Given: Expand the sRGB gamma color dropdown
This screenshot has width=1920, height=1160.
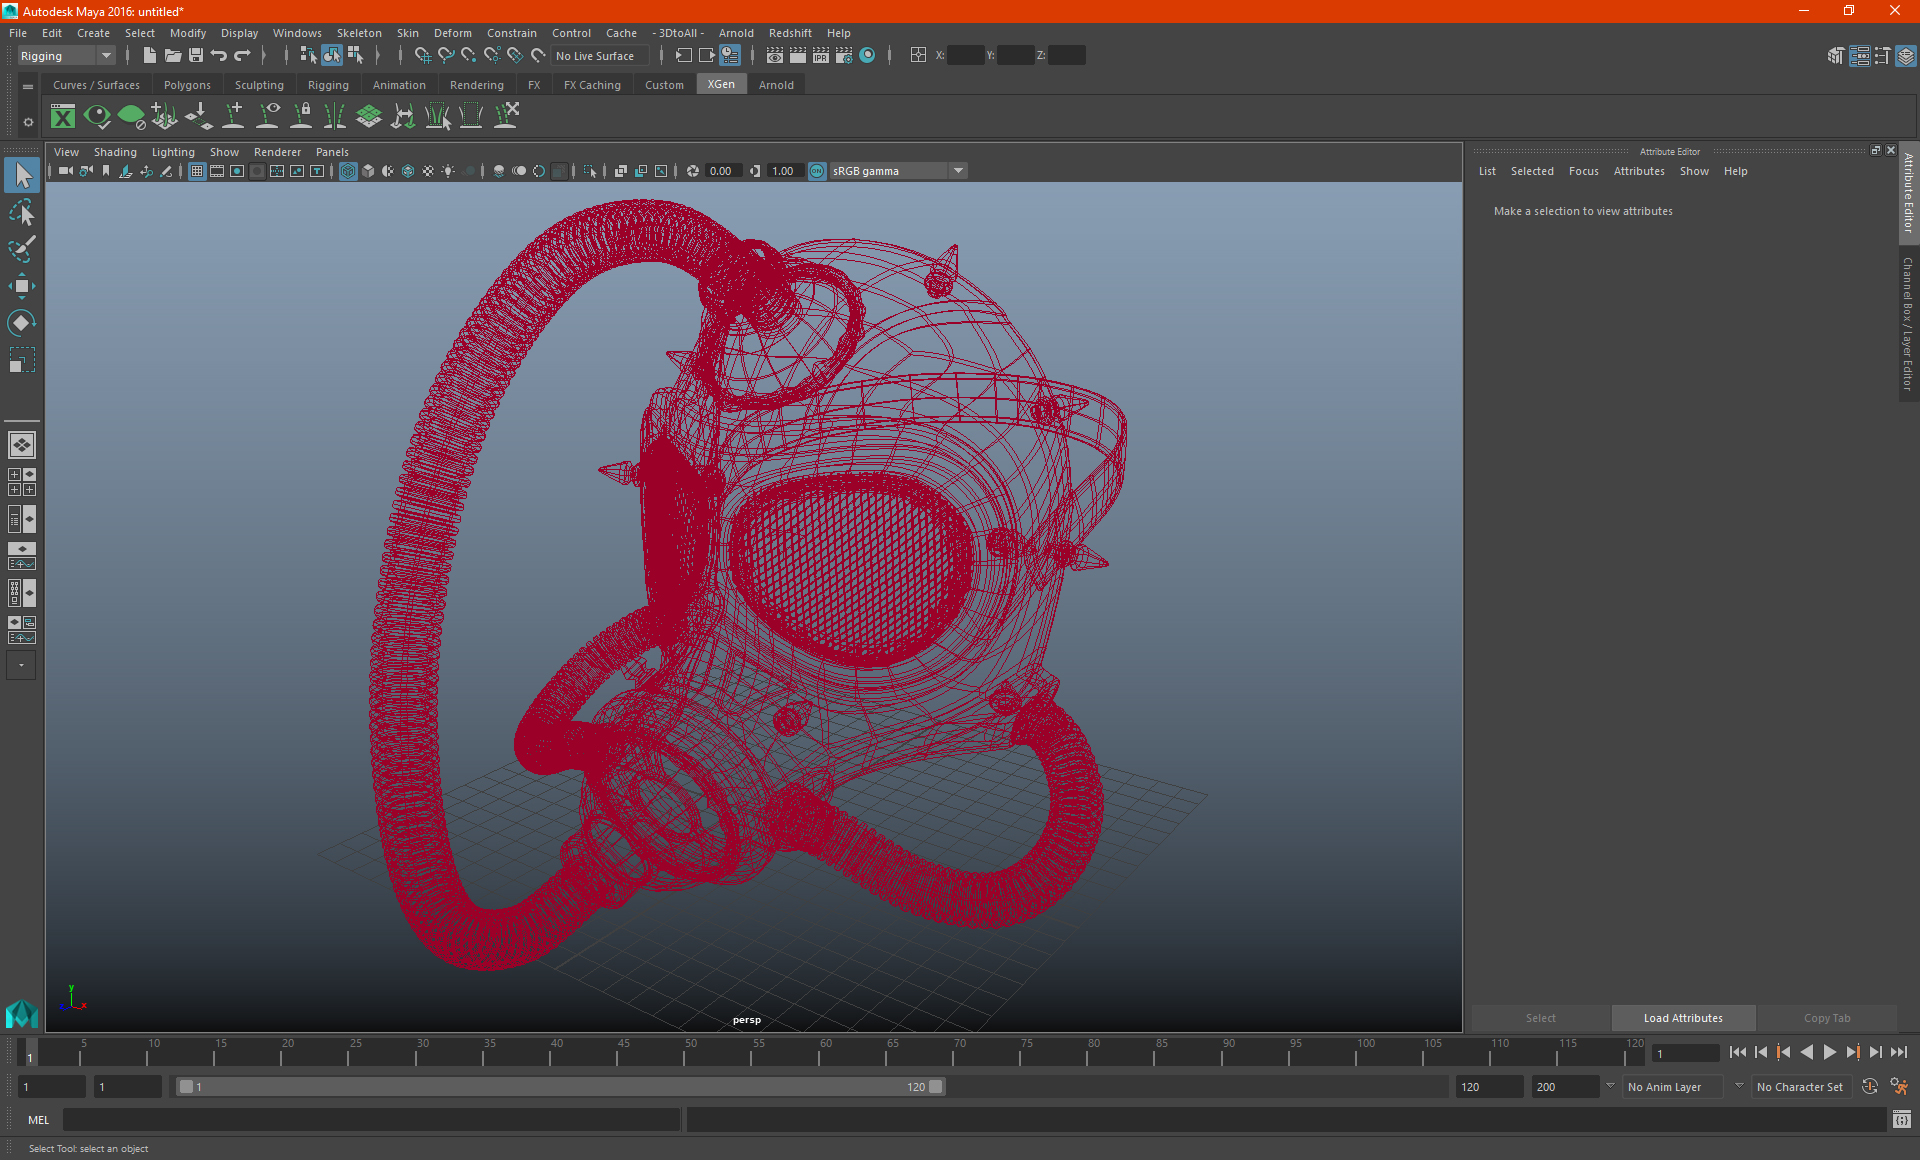Looking at the screenshot, I should coord(960,170).
